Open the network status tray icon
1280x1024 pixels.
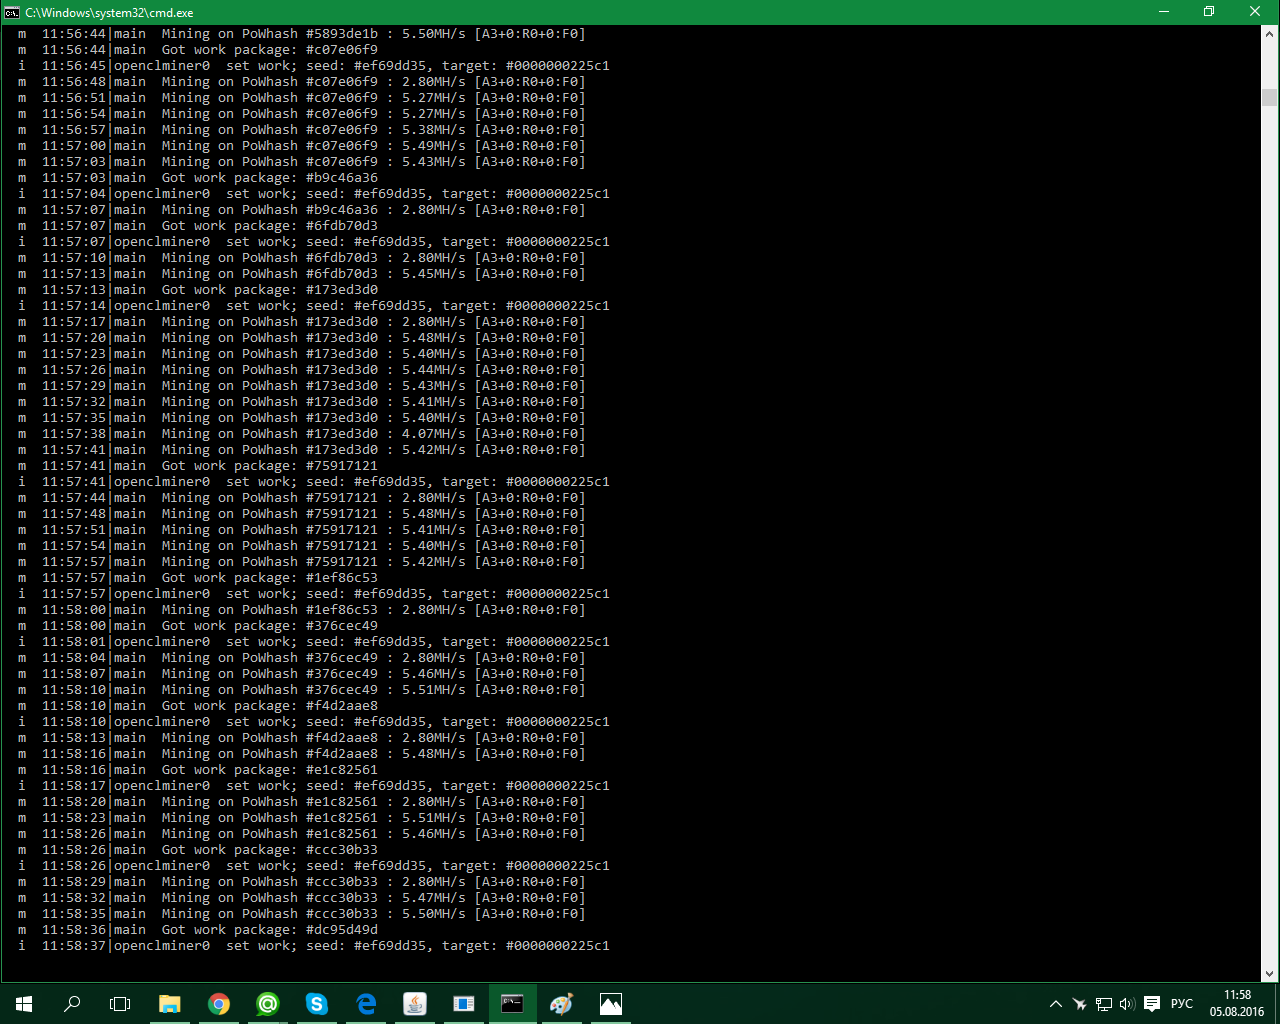click(1103, 1004)
